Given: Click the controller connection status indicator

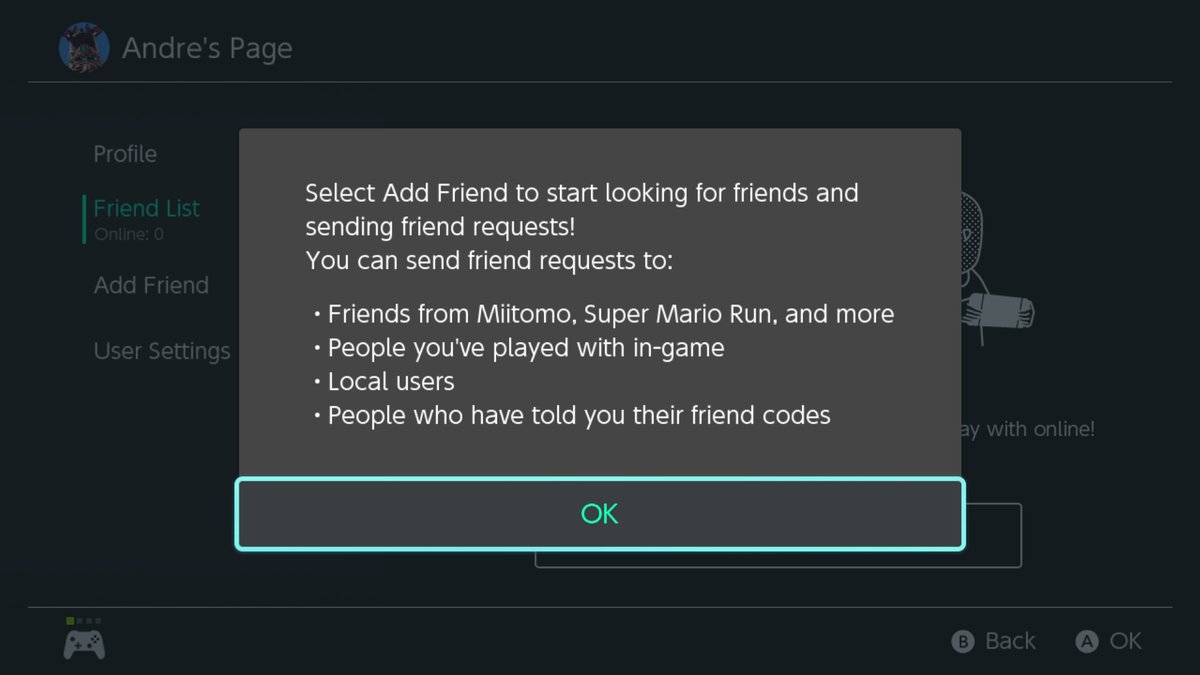Looking at the screenshot, I should coord(85,622).
